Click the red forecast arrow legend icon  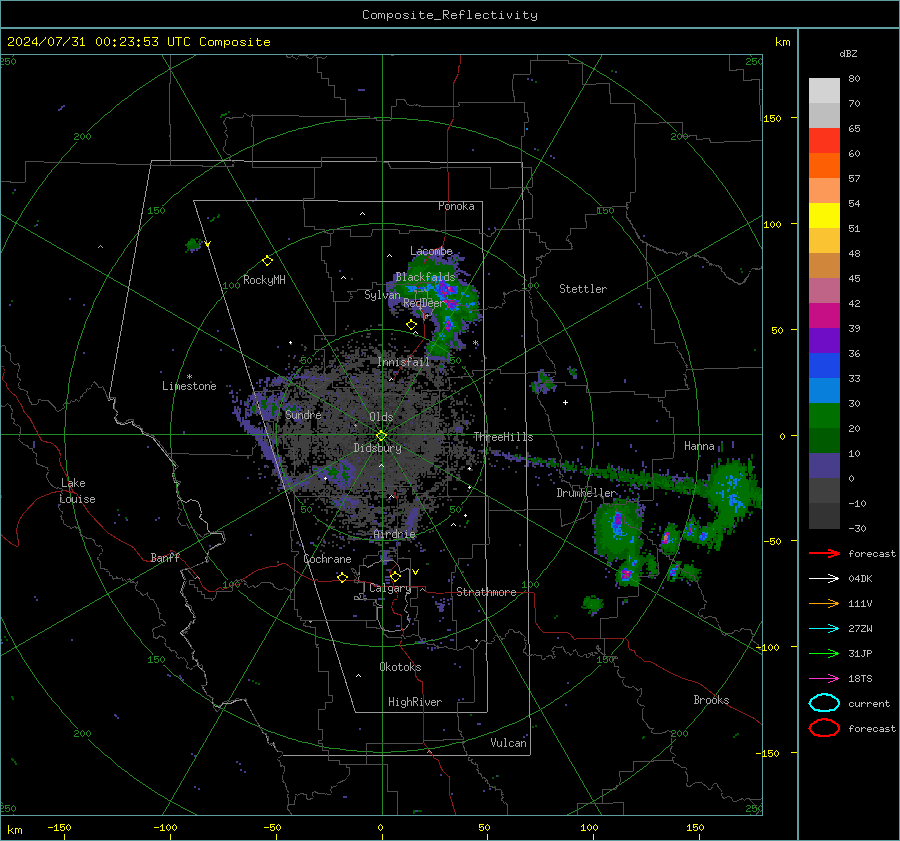[x=824, y=553]
